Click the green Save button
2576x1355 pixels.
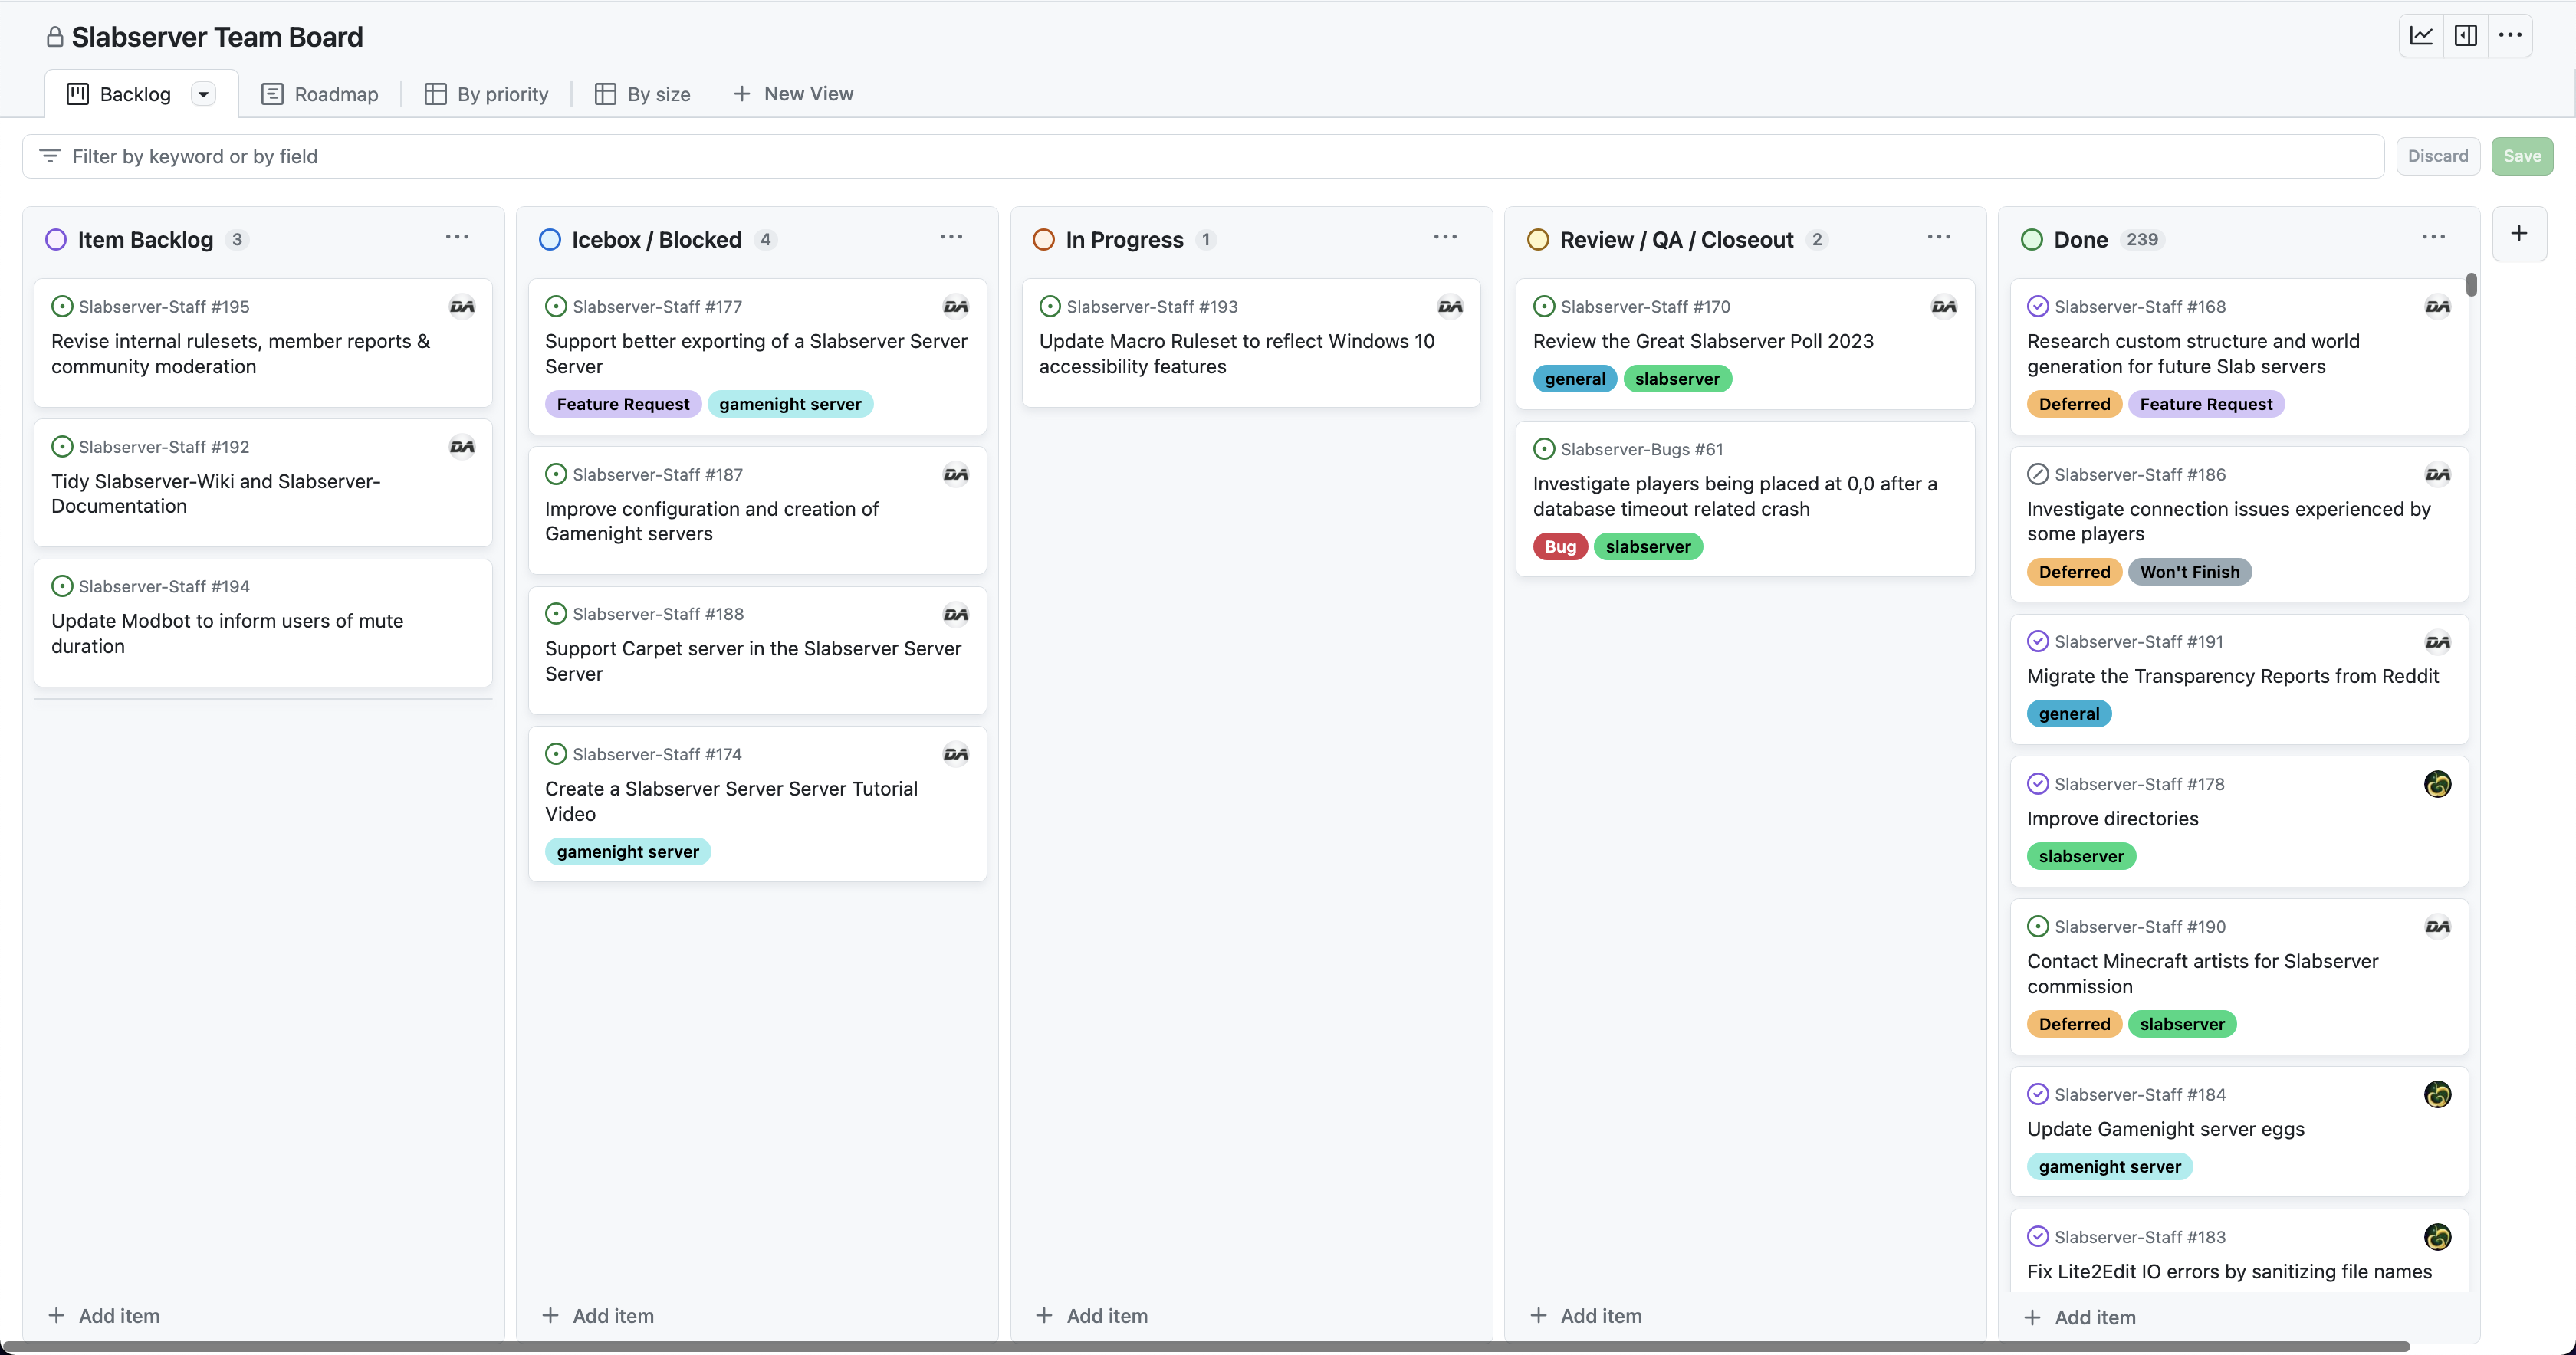pyautogui.click(x=2521, y=156)
